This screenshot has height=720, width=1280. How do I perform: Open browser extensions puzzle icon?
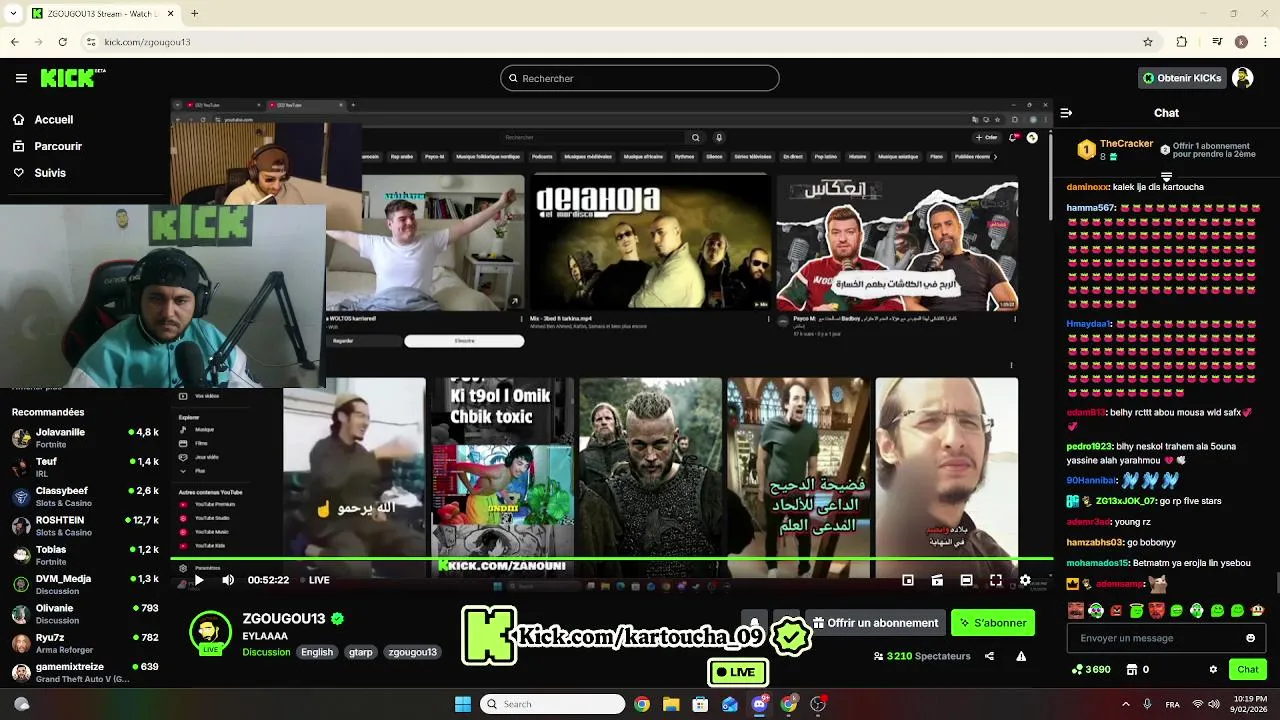tap(1182, 42)
